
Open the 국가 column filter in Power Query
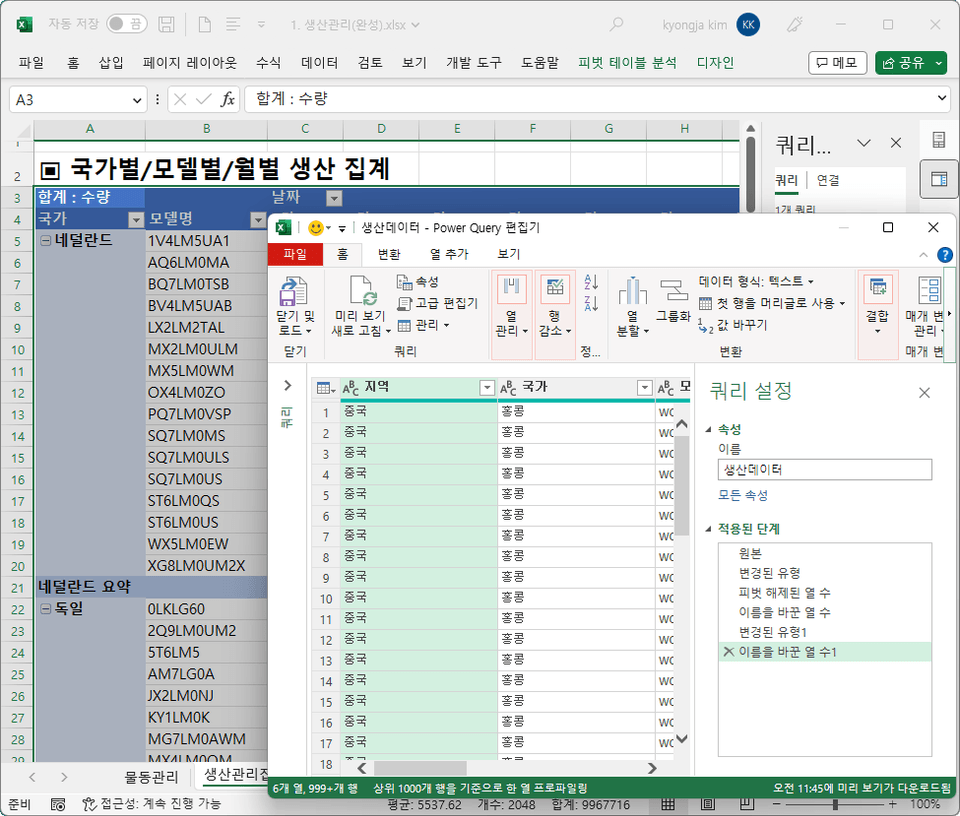(644, 388)
